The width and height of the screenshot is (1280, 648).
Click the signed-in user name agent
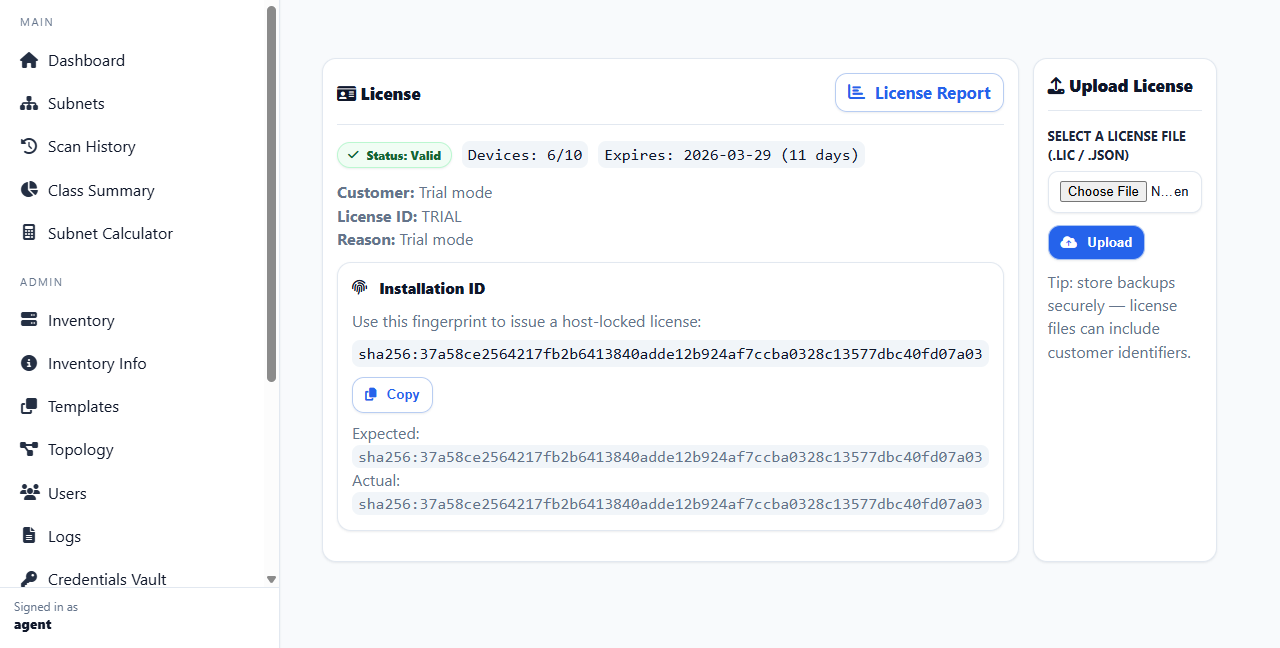click(x=33, y=624)
